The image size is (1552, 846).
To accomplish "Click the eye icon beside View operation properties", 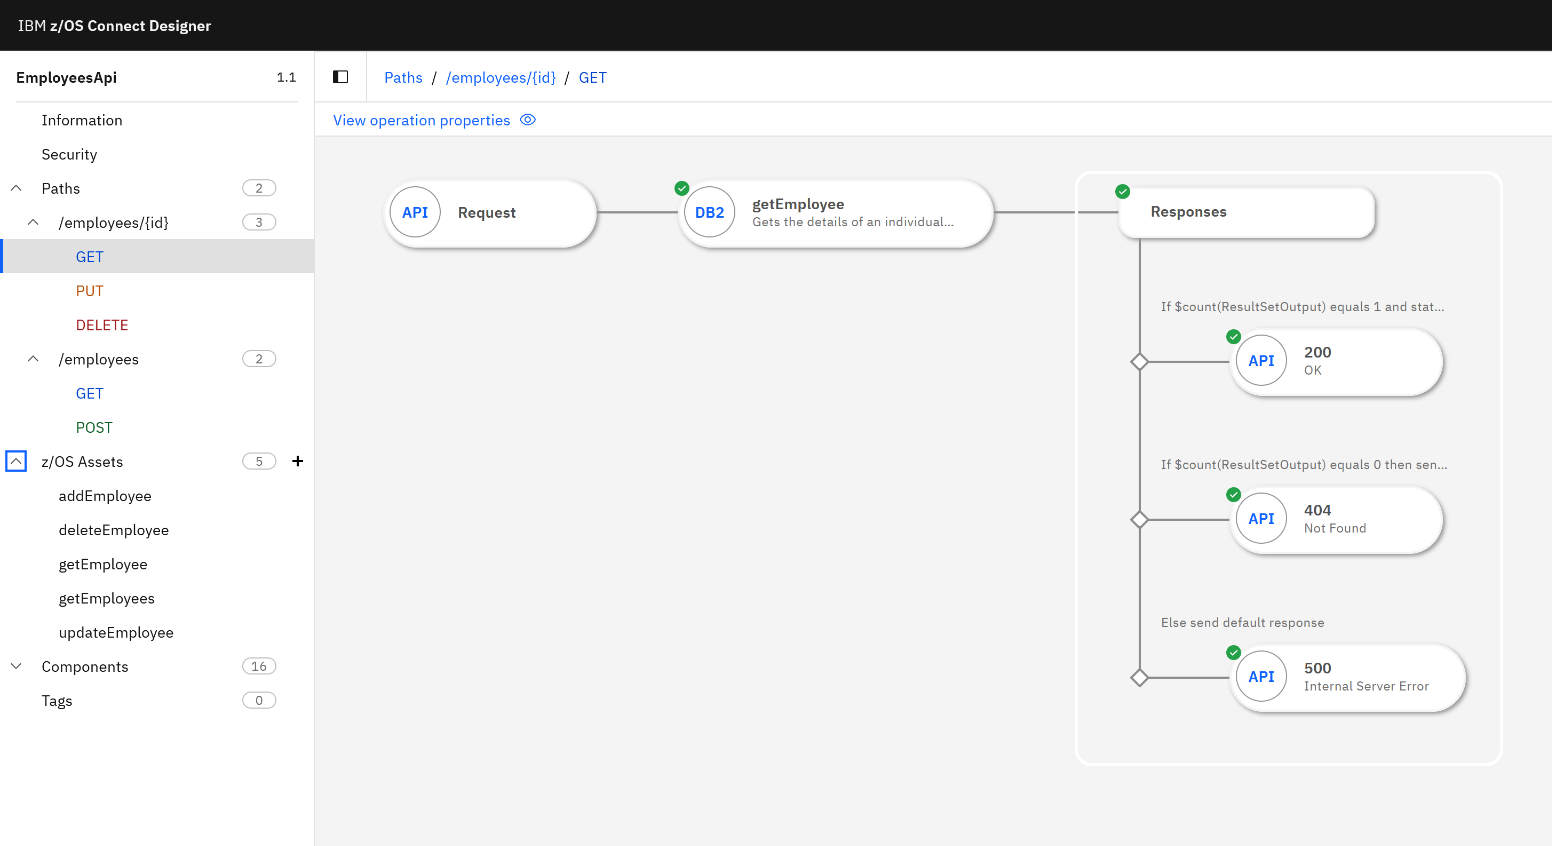I will 528,120.
